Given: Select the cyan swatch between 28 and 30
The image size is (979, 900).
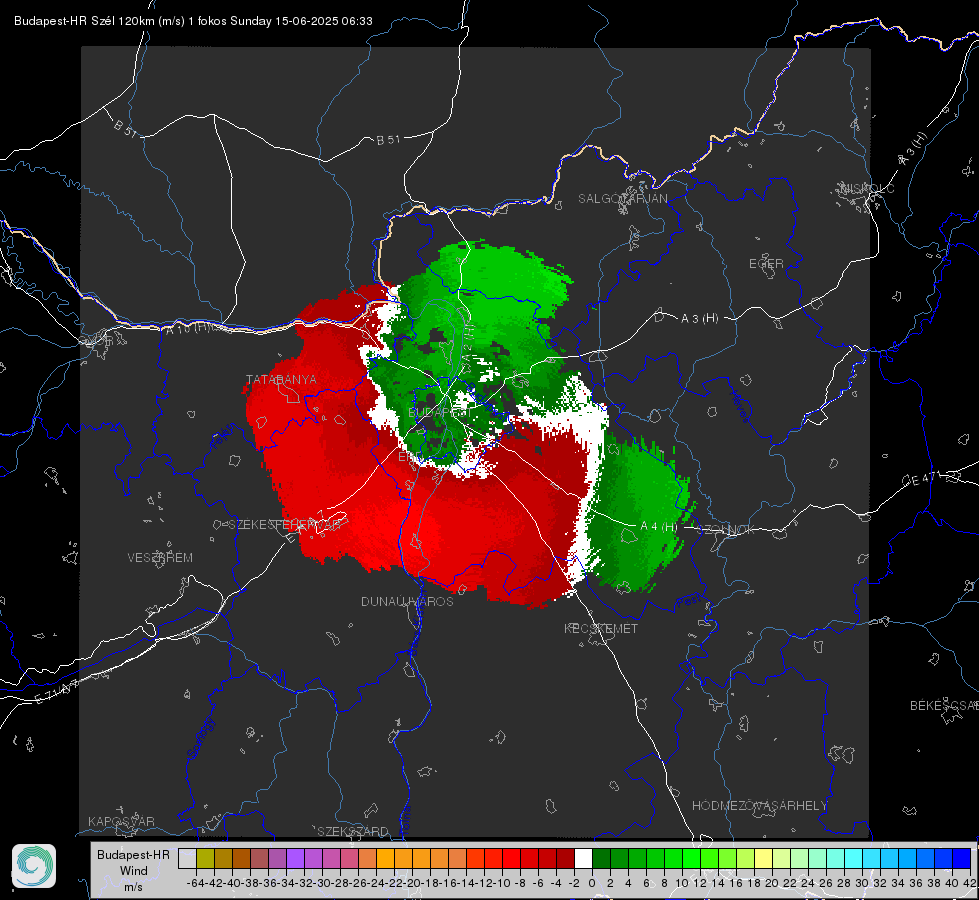Looking at the screenshot, I should (854, 859).
